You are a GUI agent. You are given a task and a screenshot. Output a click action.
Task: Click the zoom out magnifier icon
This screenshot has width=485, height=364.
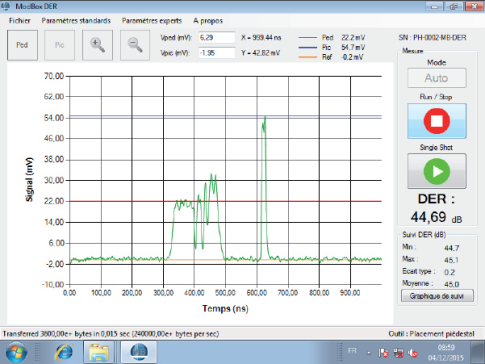[x=135, y=45]
